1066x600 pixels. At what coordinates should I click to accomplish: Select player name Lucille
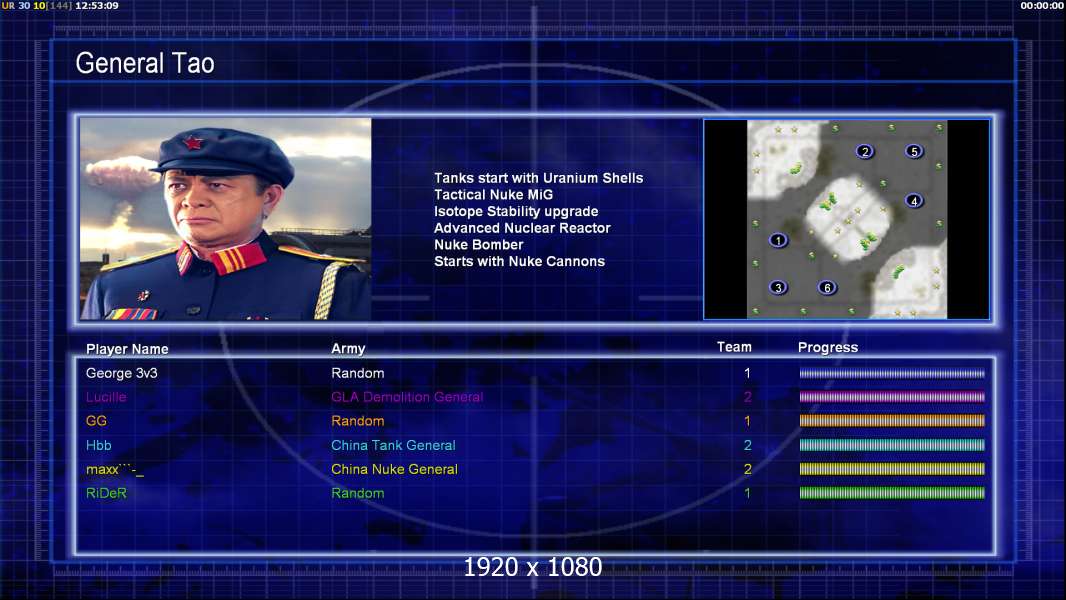106,397
